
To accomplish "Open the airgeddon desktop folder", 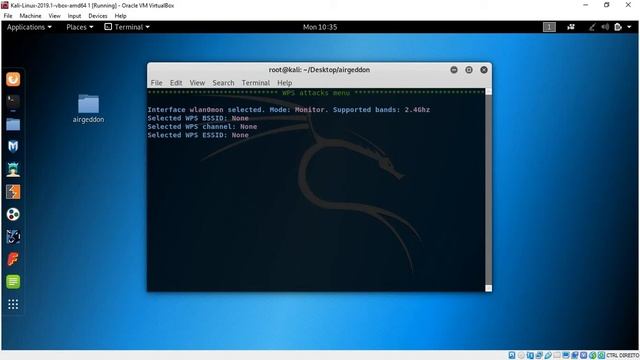I will [x=88, y=108].
